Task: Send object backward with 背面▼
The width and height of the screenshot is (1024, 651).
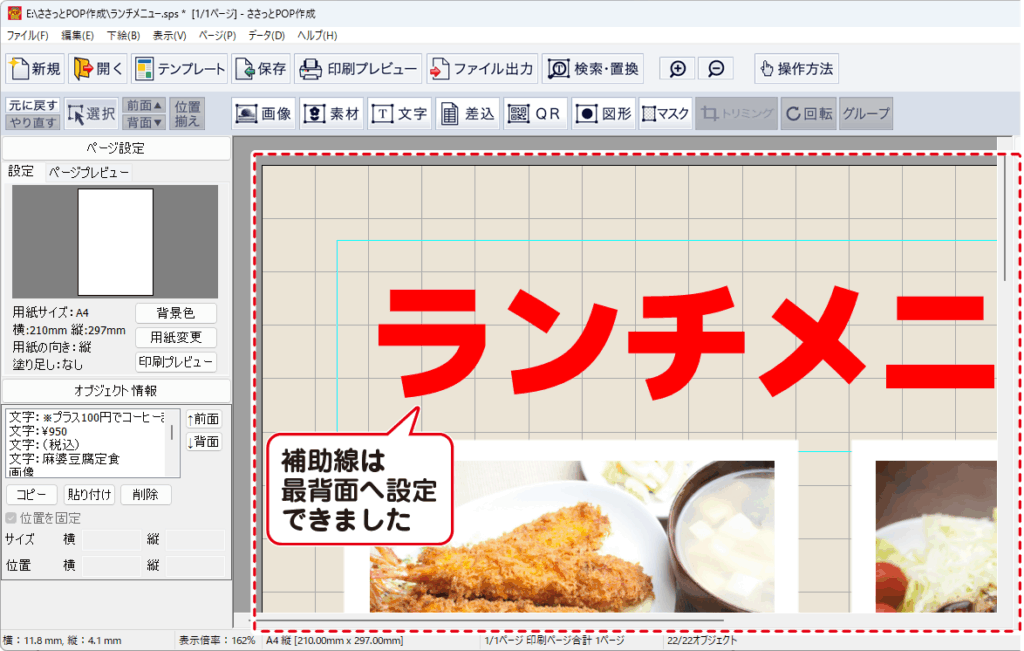Action: coord(144,122)
